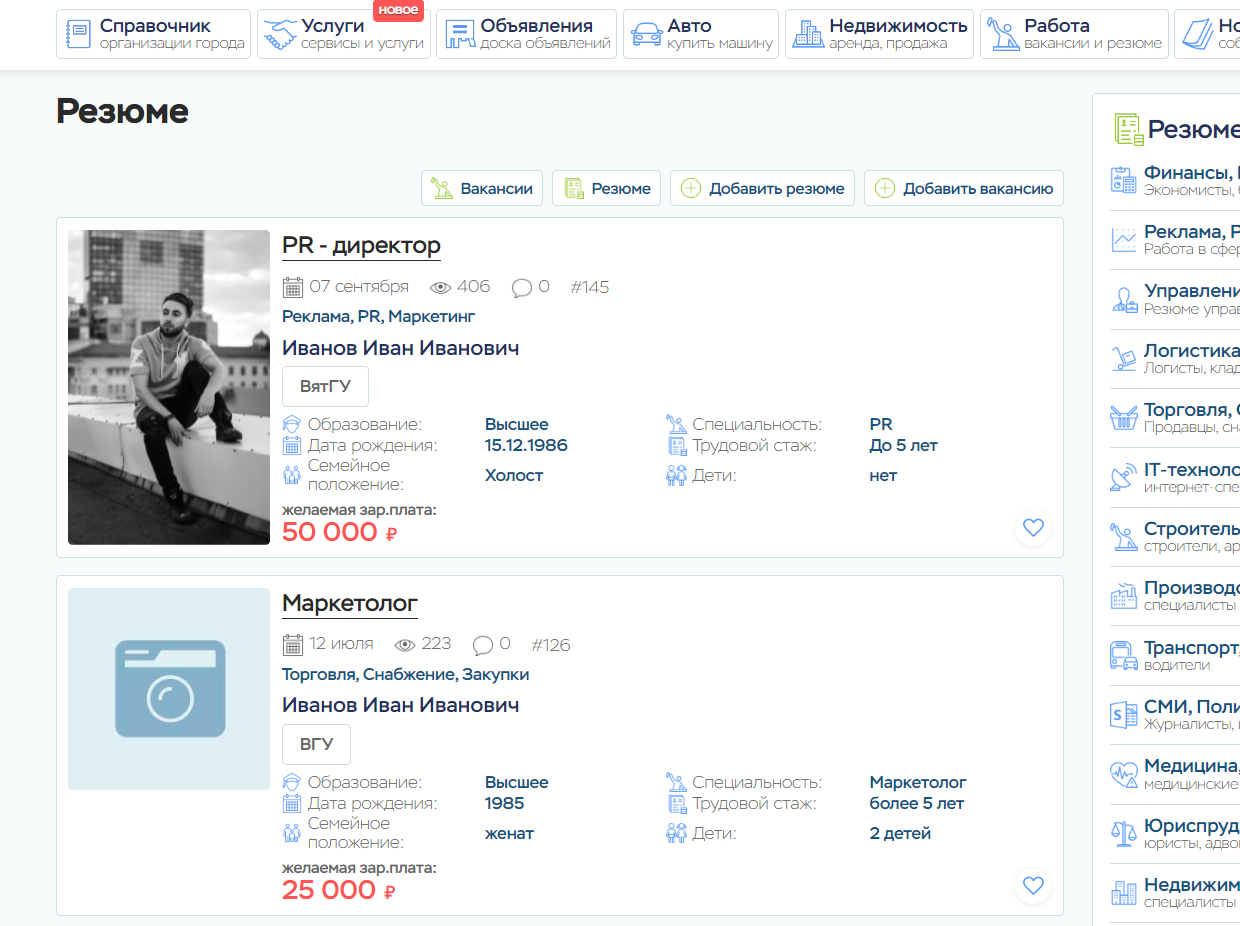Click the IT-технологии satellite dish icon
The height and width of the screenshot is (926, 1240).
click(1124, 478)
